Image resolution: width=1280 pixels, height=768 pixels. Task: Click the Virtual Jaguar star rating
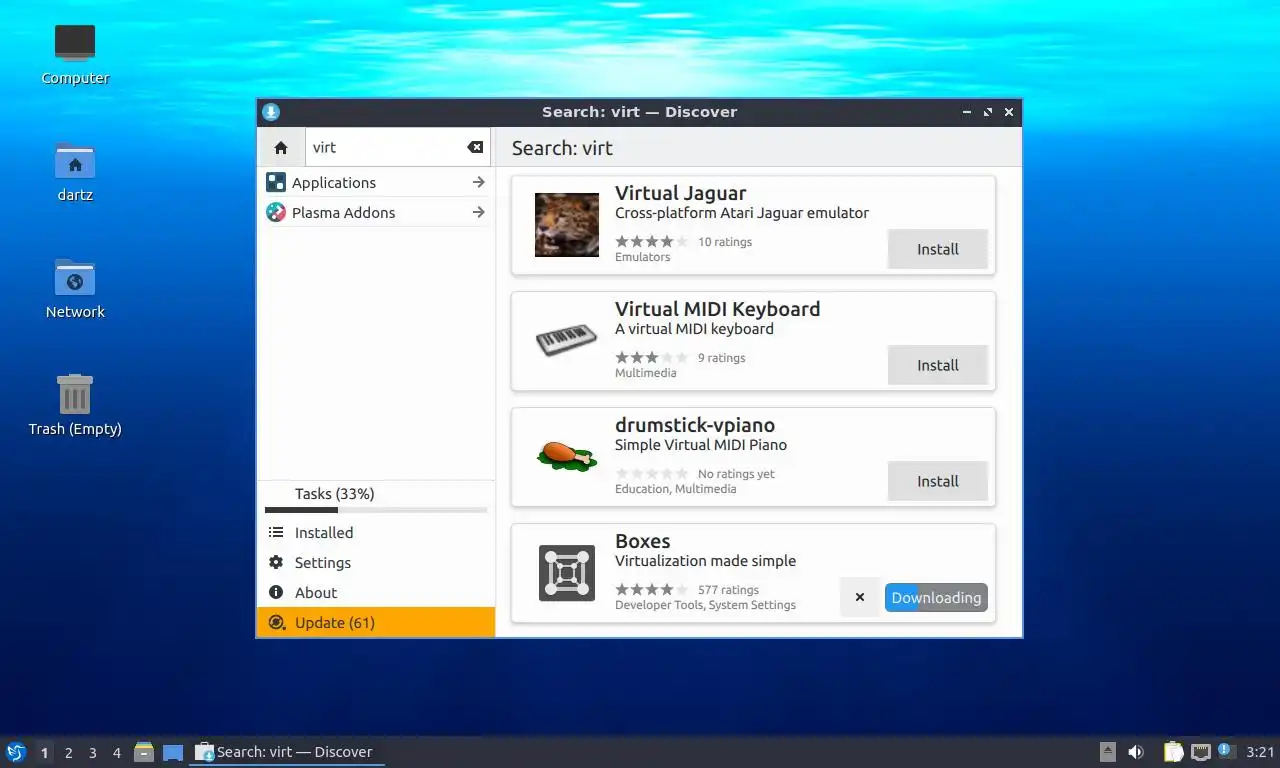(652, 242)
